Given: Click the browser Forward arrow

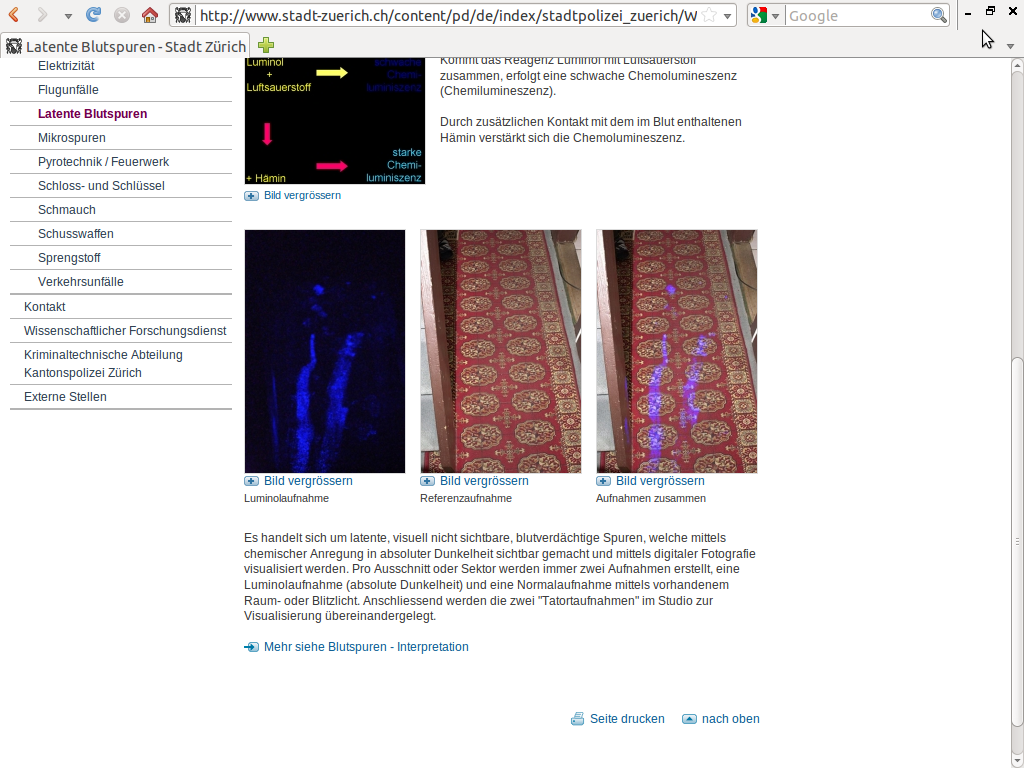Looking at the screenshot, I should [42, 15].
